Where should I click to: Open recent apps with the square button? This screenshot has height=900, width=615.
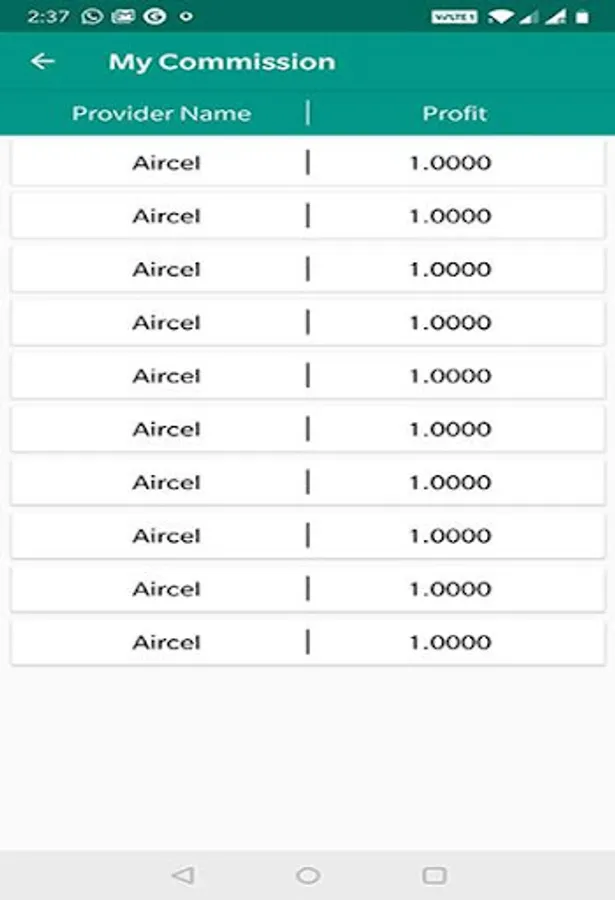[434, 875]
